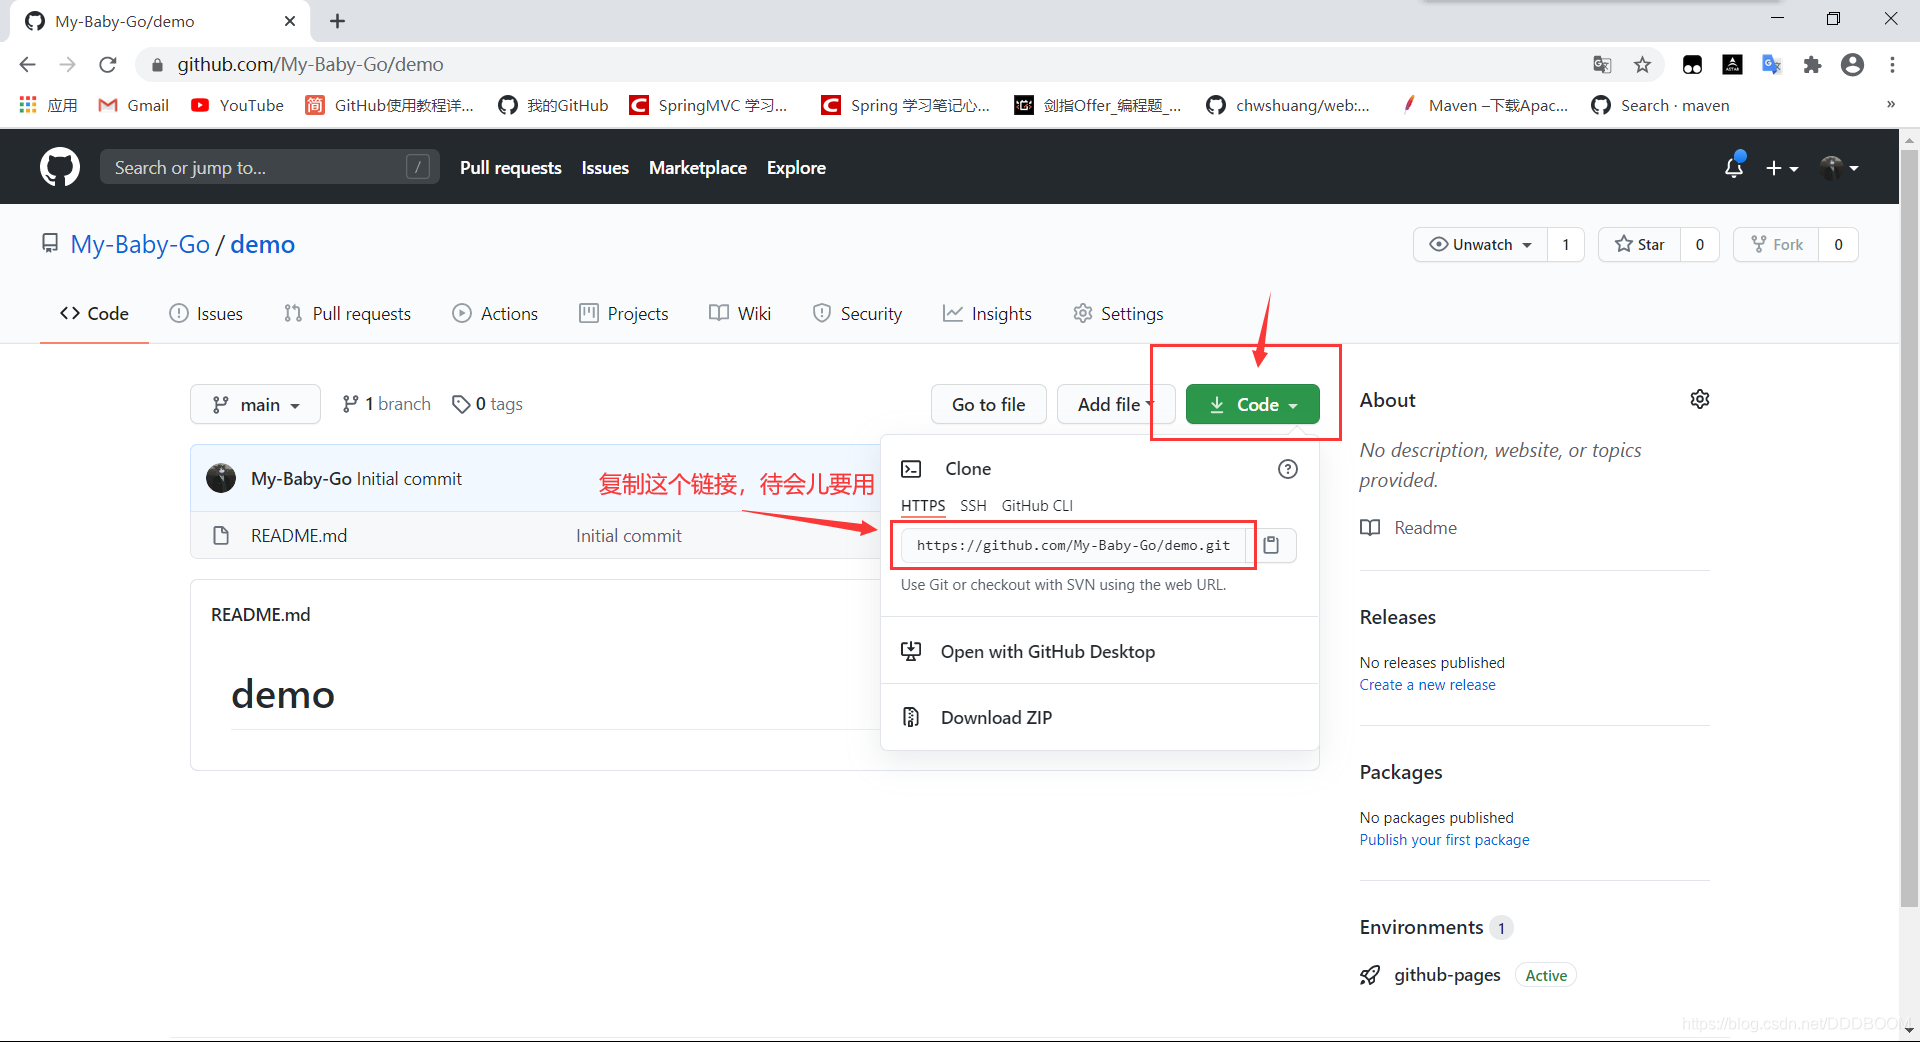Open a new browser tab
This screenshot has width=1920, height=1042.
point(338,21)
